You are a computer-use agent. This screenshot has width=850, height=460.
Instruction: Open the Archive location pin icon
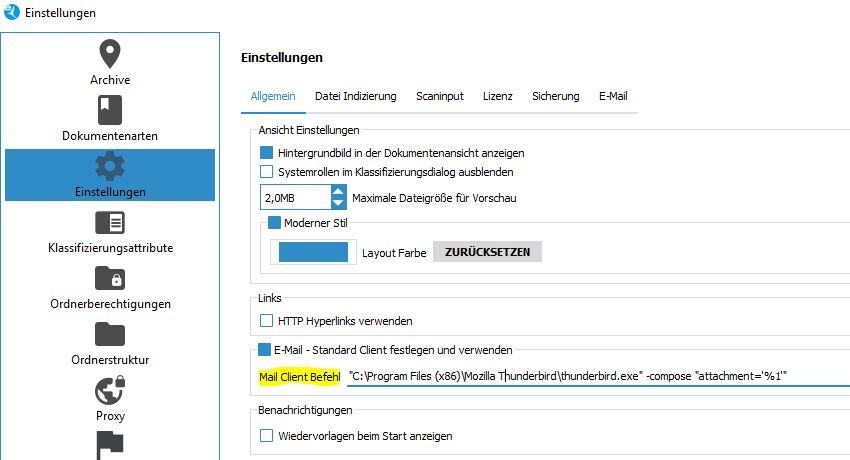click(x=110, y=54)
